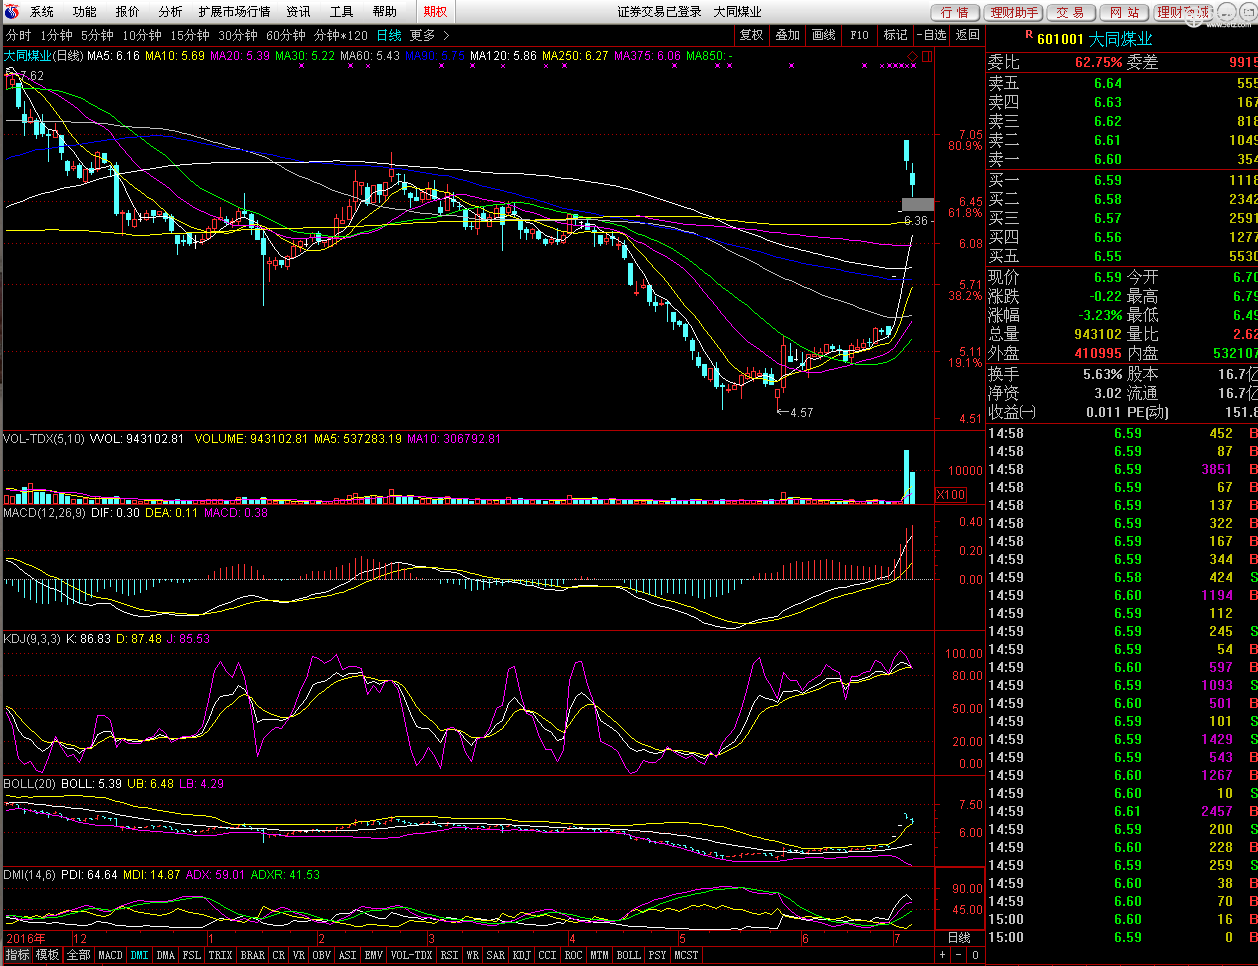
Task: Select the ASI indicator
Action: coord(348,955)
